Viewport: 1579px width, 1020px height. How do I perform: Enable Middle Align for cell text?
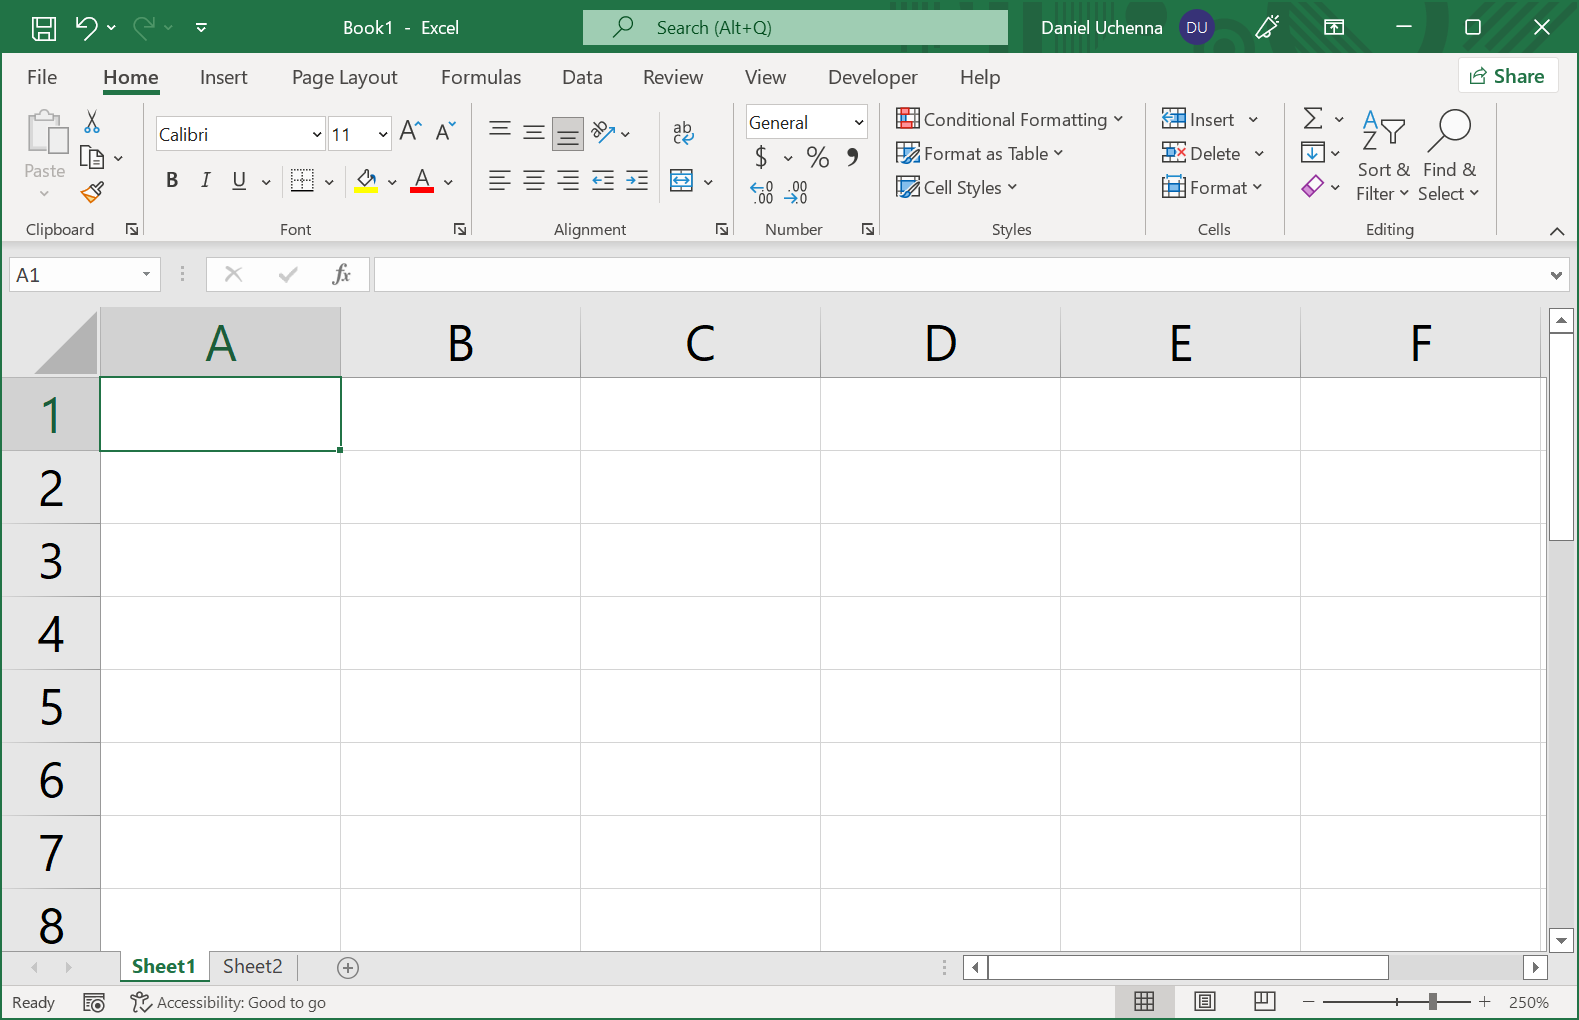click(534, 132)
